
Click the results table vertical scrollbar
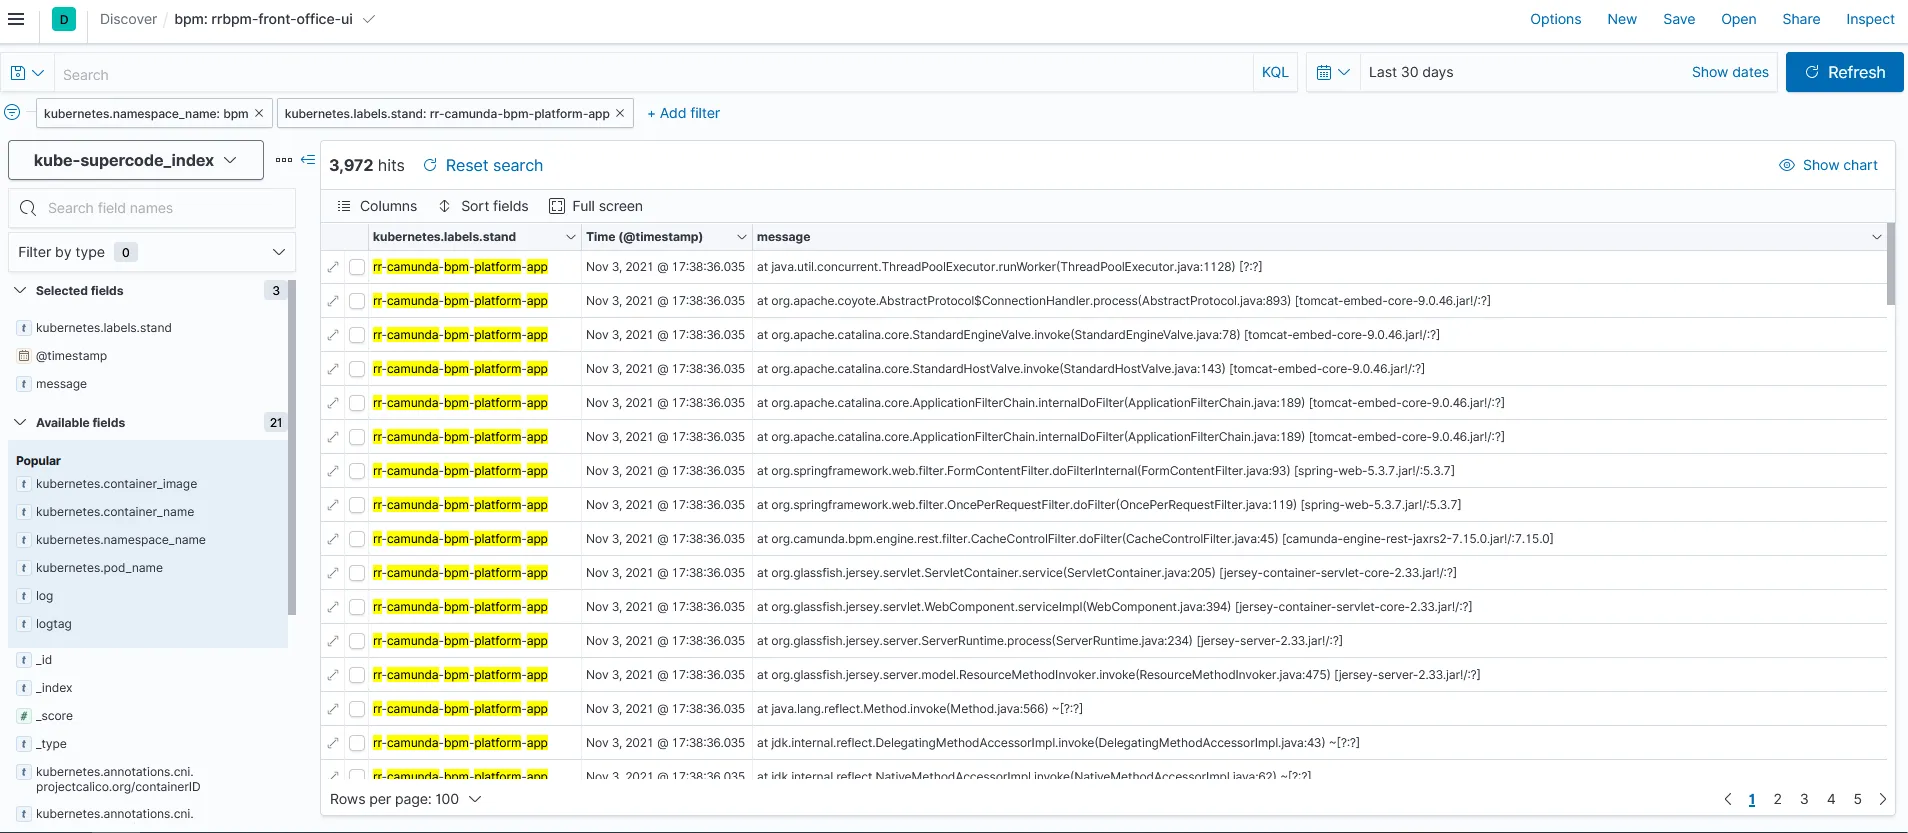(1891, 263)
